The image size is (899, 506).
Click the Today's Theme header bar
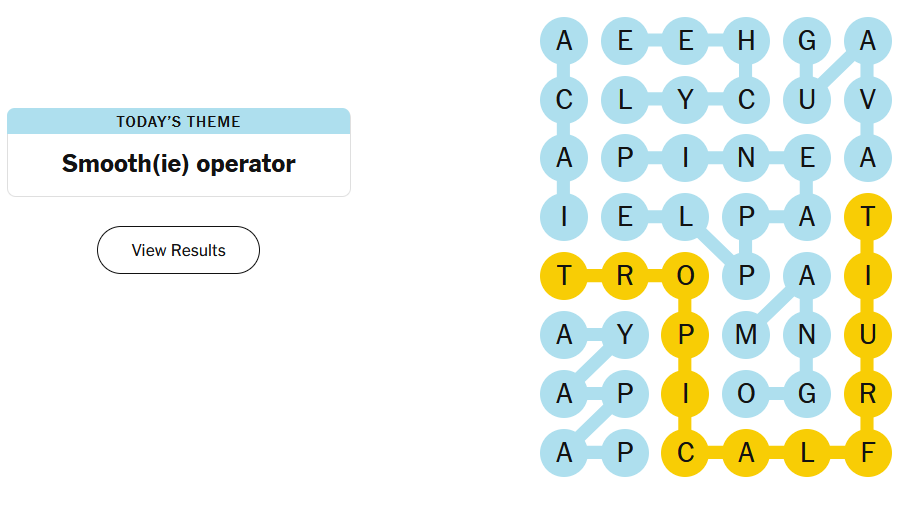click(178, 121)
